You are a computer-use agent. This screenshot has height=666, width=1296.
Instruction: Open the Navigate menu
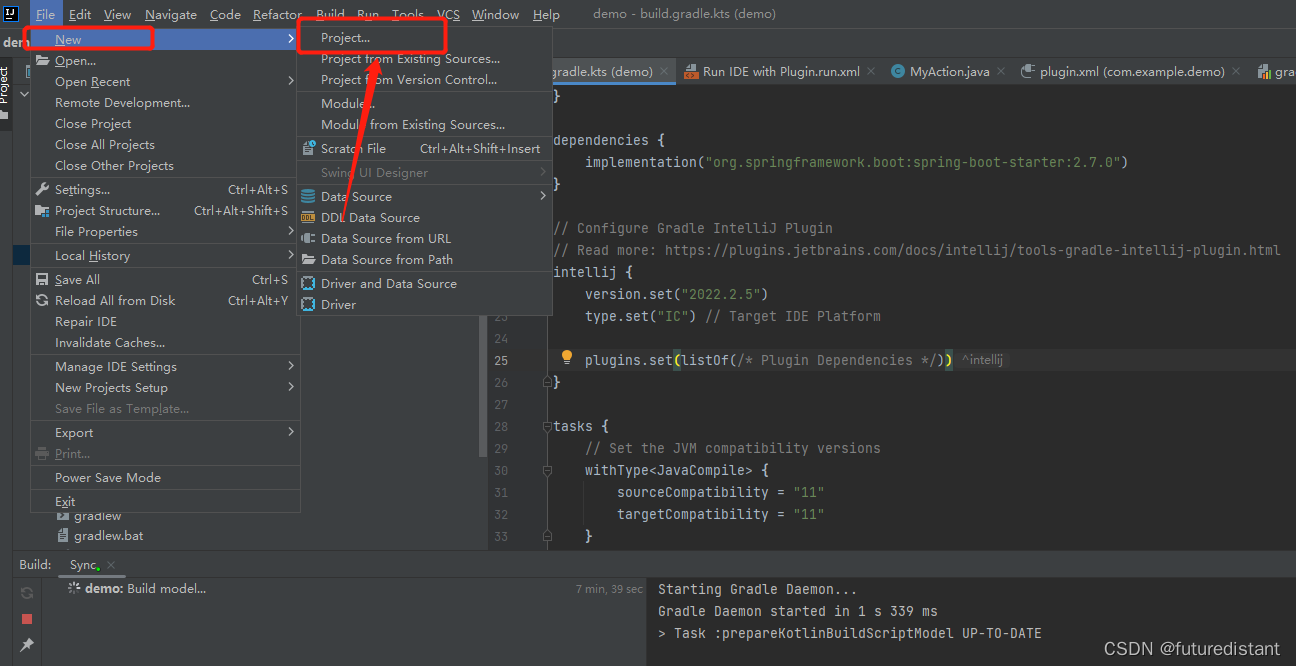[171, 15]
